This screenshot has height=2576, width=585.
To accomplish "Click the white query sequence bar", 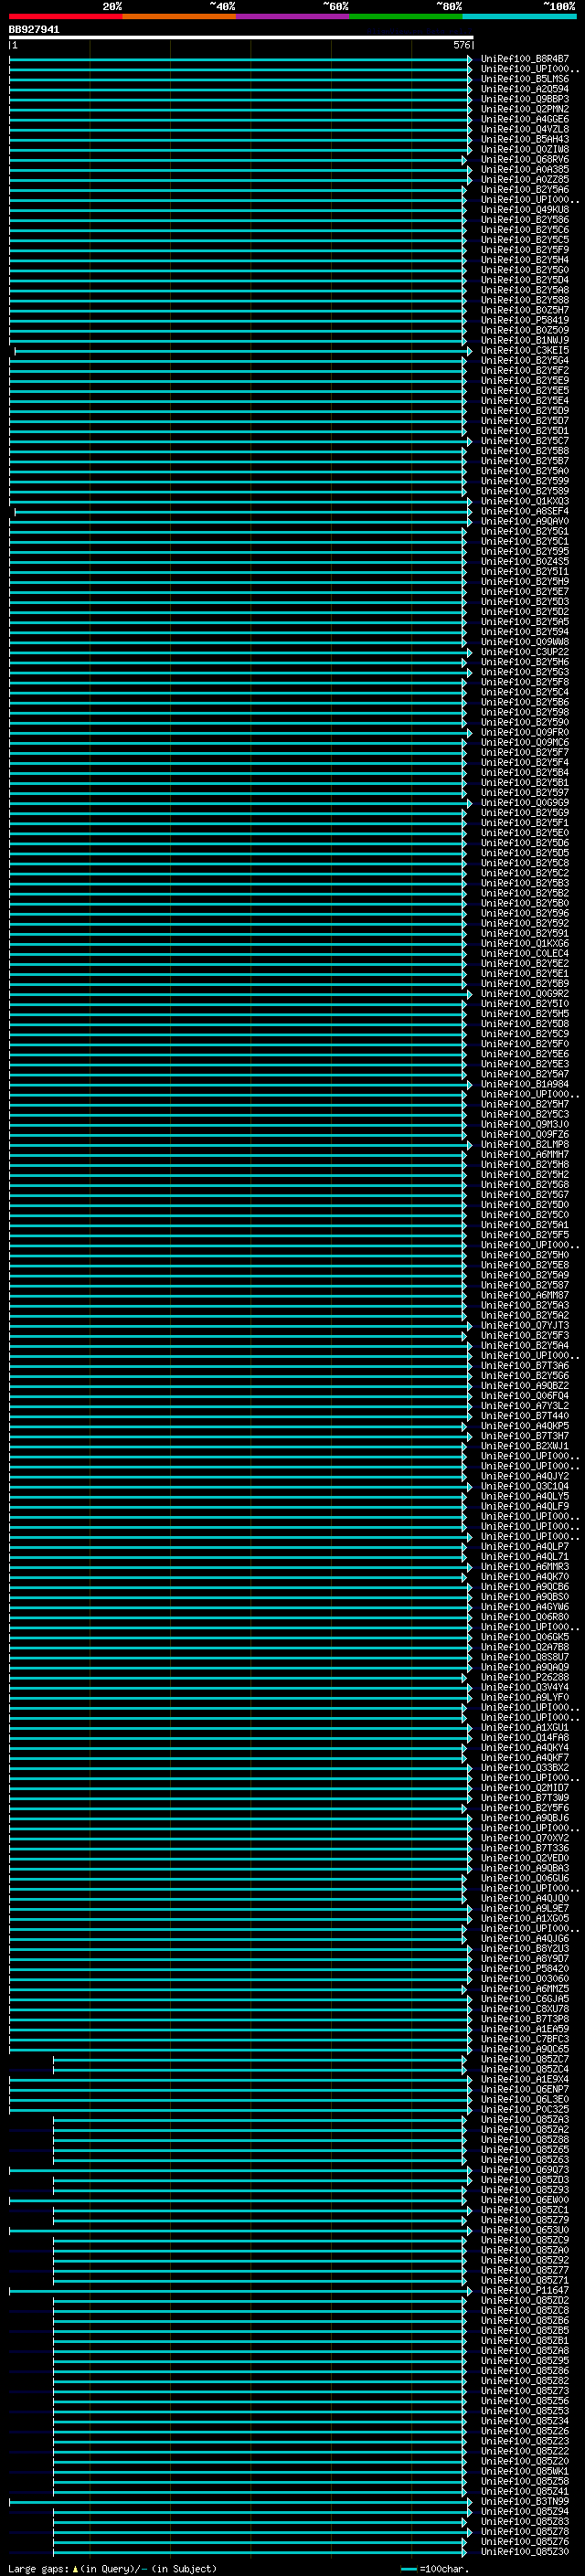I will tap(241, 38).
